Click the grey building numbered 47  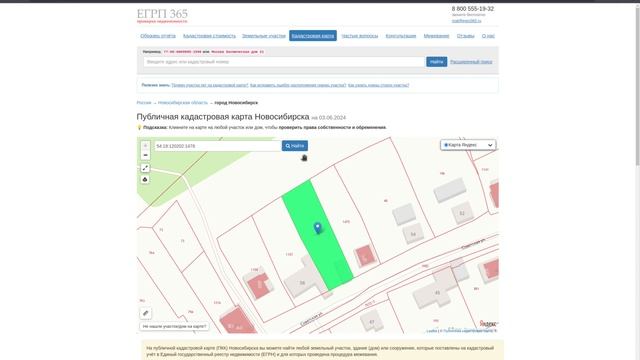pyautogui.click(x=372, y=321)
